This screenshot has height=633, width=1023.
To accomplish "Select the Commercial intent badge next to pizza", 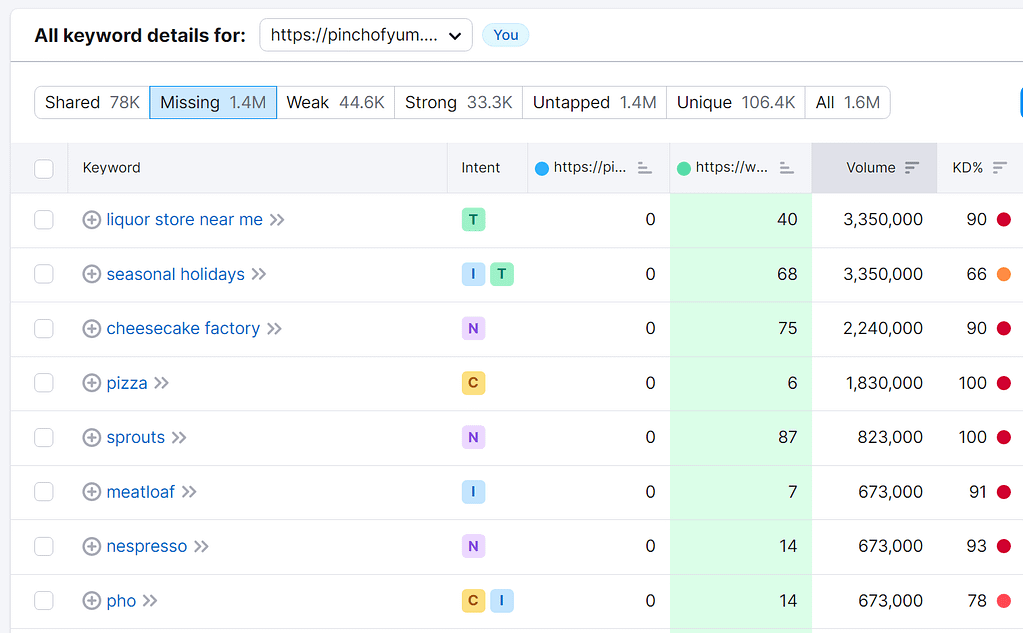I will coord(473,383).
